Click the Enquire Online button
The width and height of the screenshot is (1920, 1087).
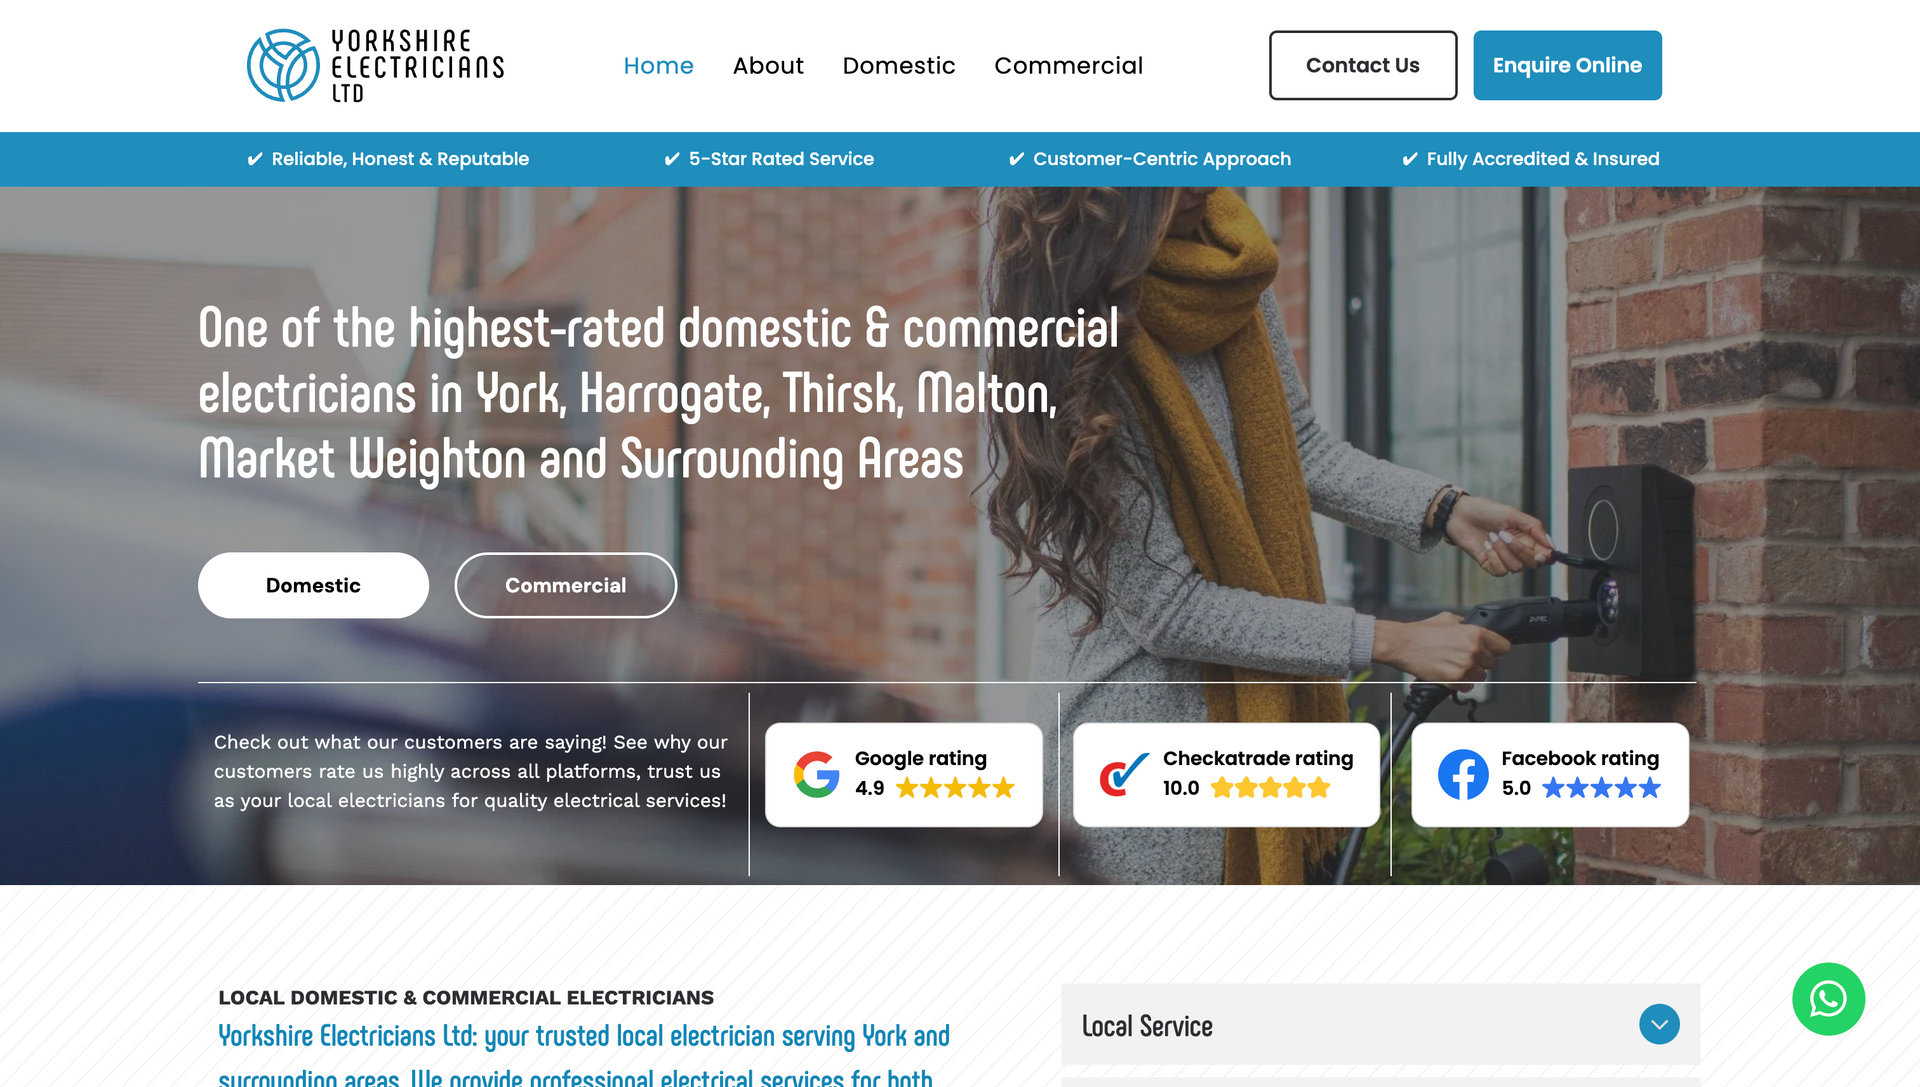tap(1567, 65)
